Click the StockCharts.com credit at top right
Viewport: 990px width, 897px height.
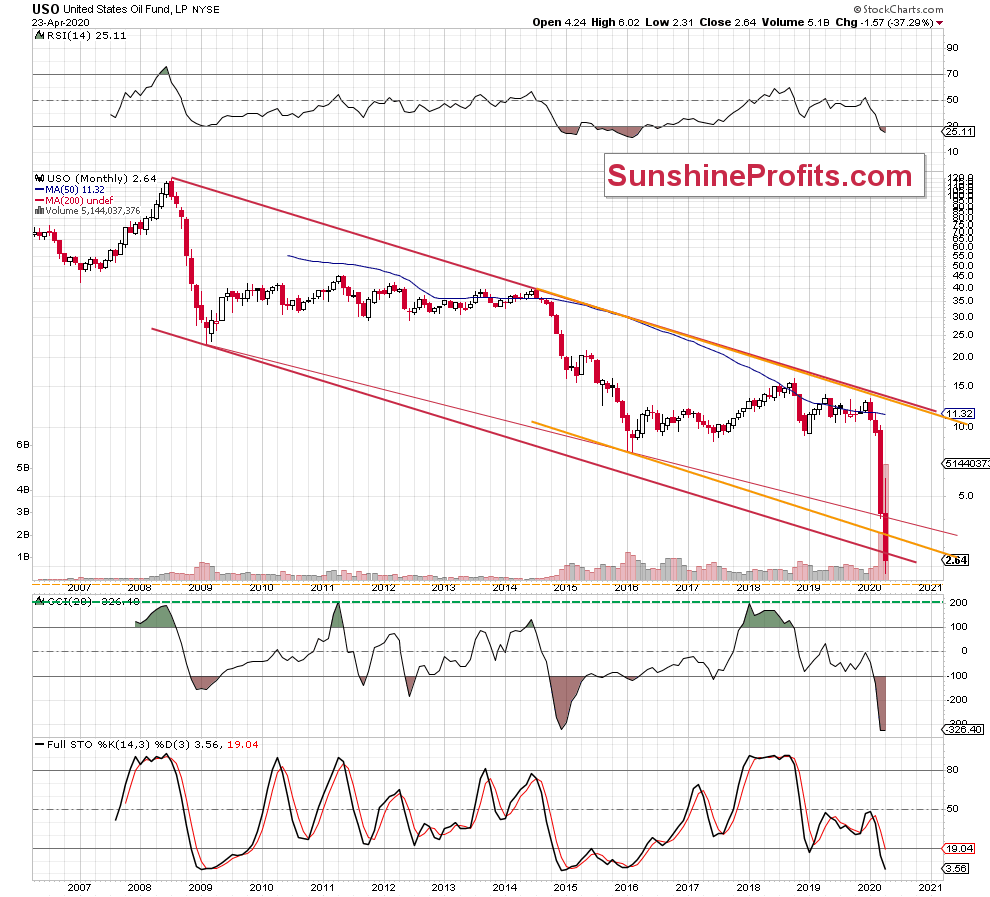tap(898, 9)
